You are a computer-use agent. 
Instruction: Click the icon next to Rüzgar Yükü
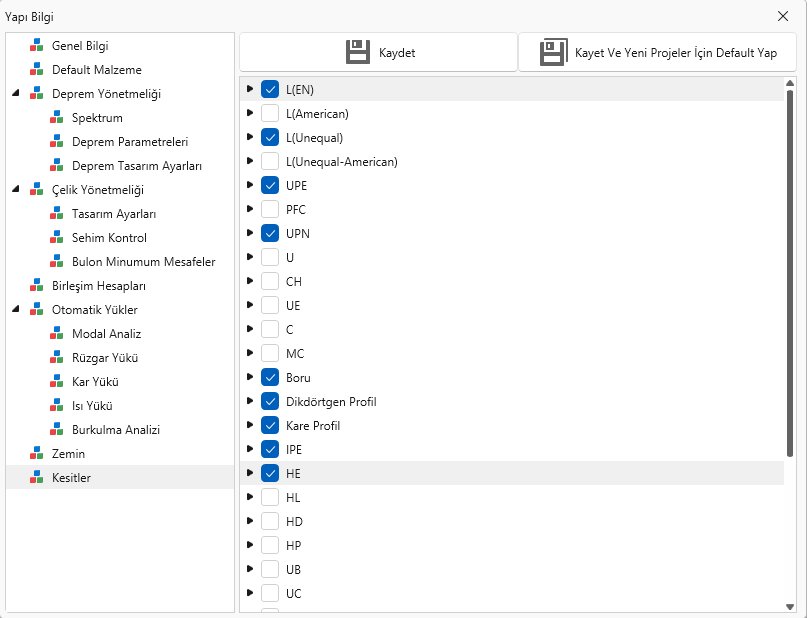[x=57, y=358]
